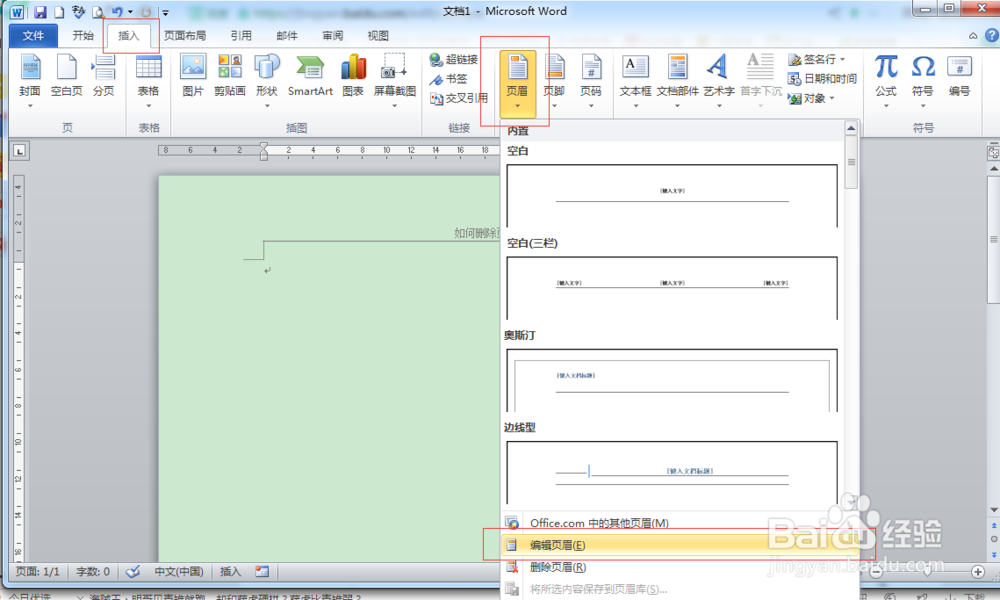Insert date and time (日期和时间)
Viewport: 1000px width, 600px height.
pyautogui.click(x=822, y=79)
